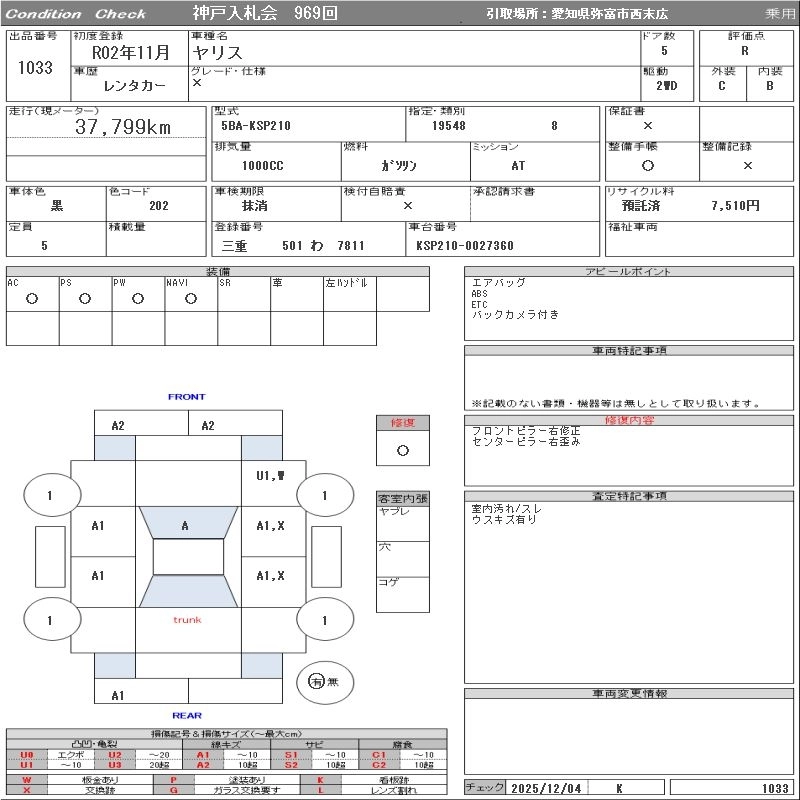
Task: Click the red W legend code cell
Action: 27,780
